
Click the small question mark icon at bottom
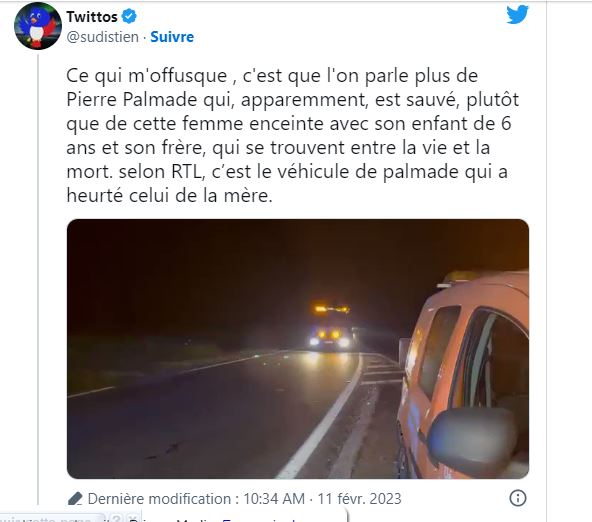pyautogui.click(x=117, y=518)
